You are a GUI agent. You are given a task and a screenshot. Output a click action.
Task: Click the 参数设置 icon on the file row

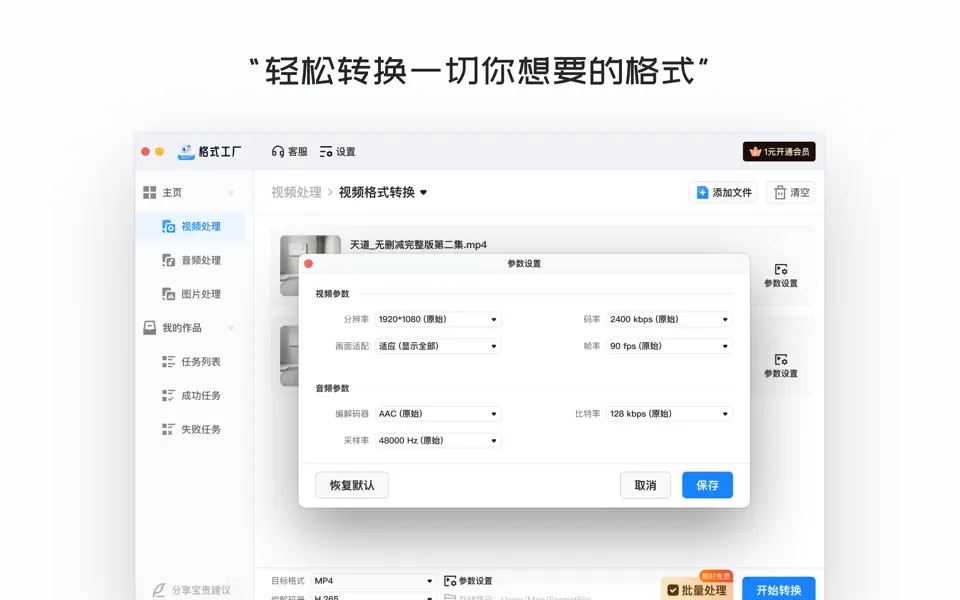(781, 269)
